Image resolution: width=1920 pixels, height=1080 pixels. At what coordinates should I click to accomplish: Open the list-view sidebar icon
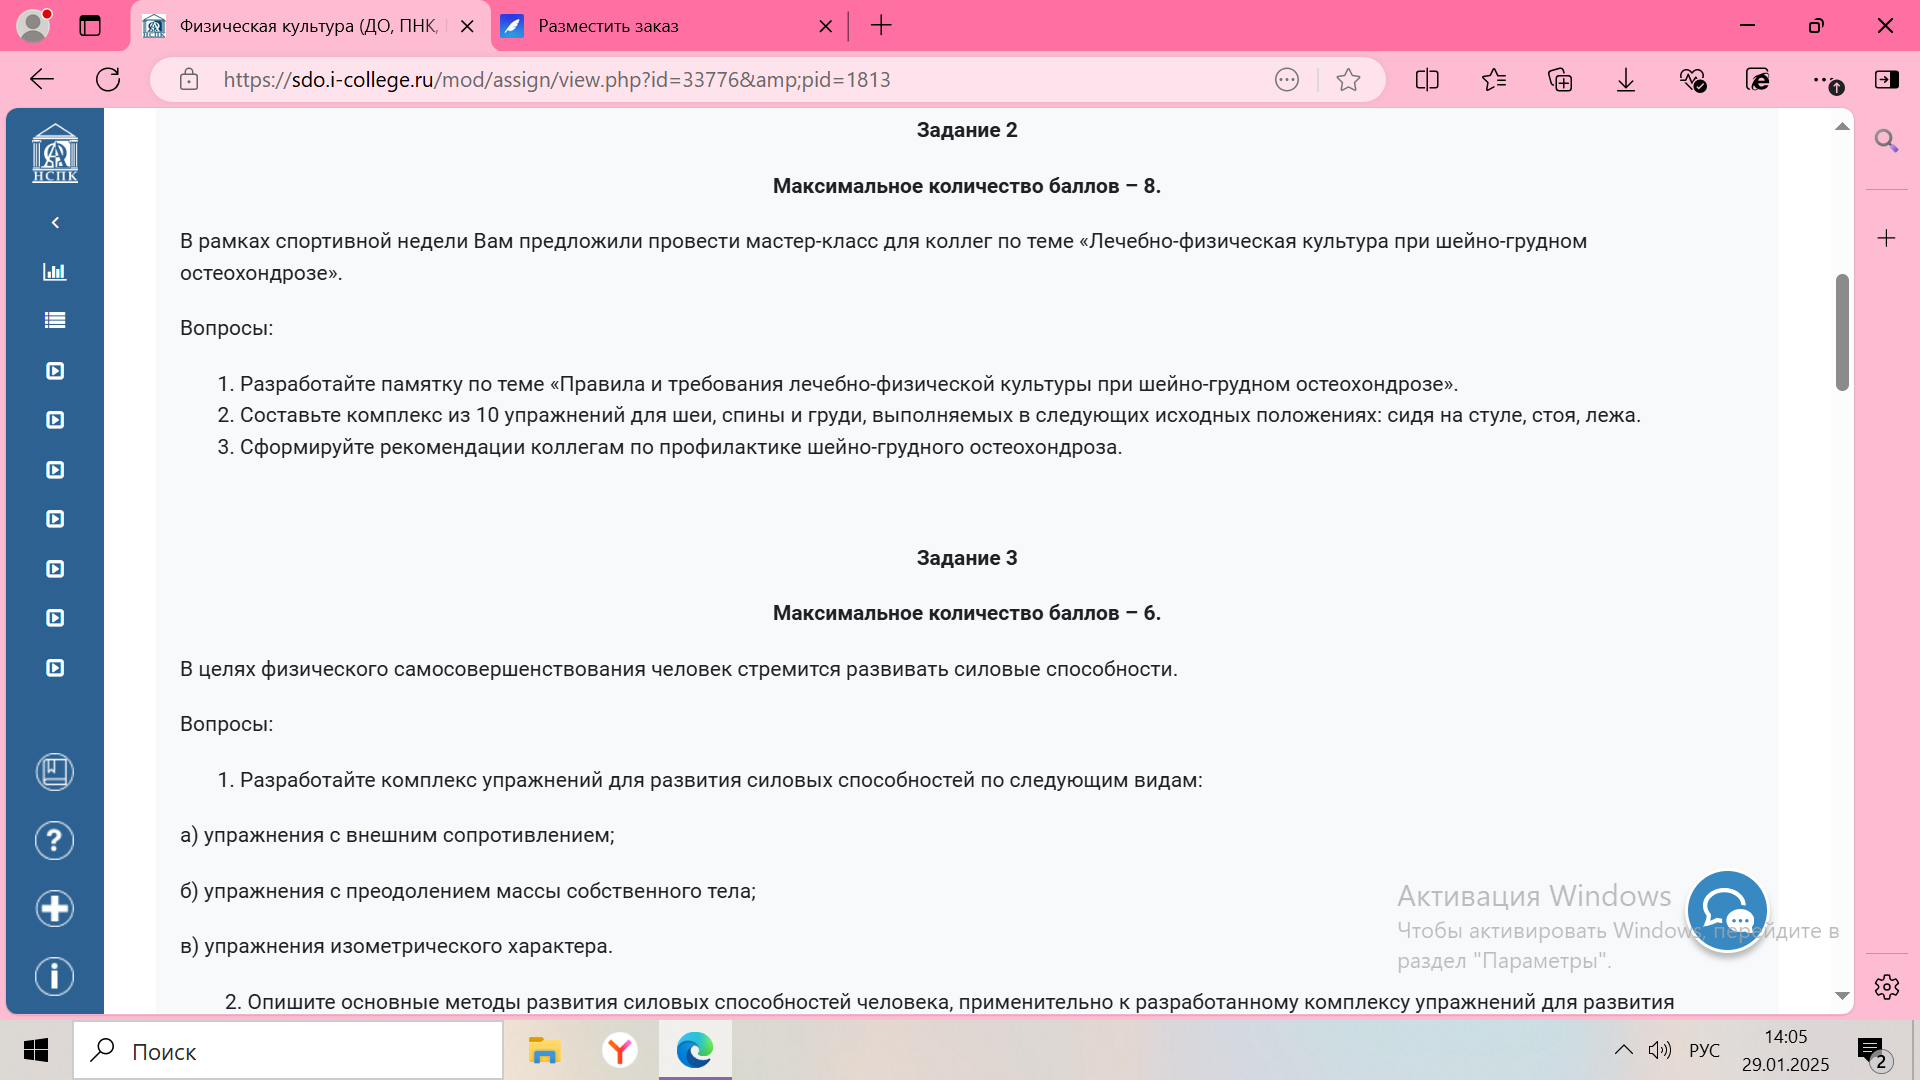(x=55, y=321)
